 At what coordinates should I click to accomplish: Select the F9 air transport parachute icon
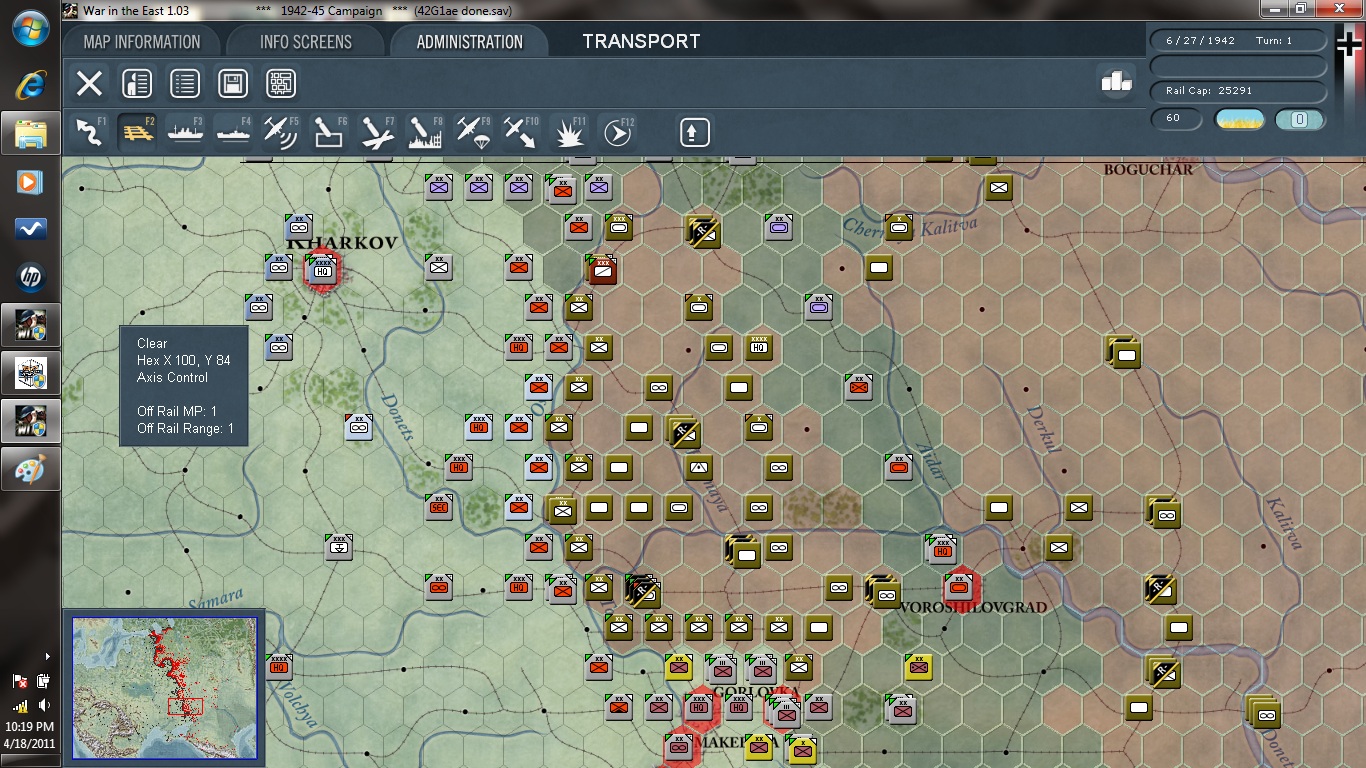[x=473, y=131]
